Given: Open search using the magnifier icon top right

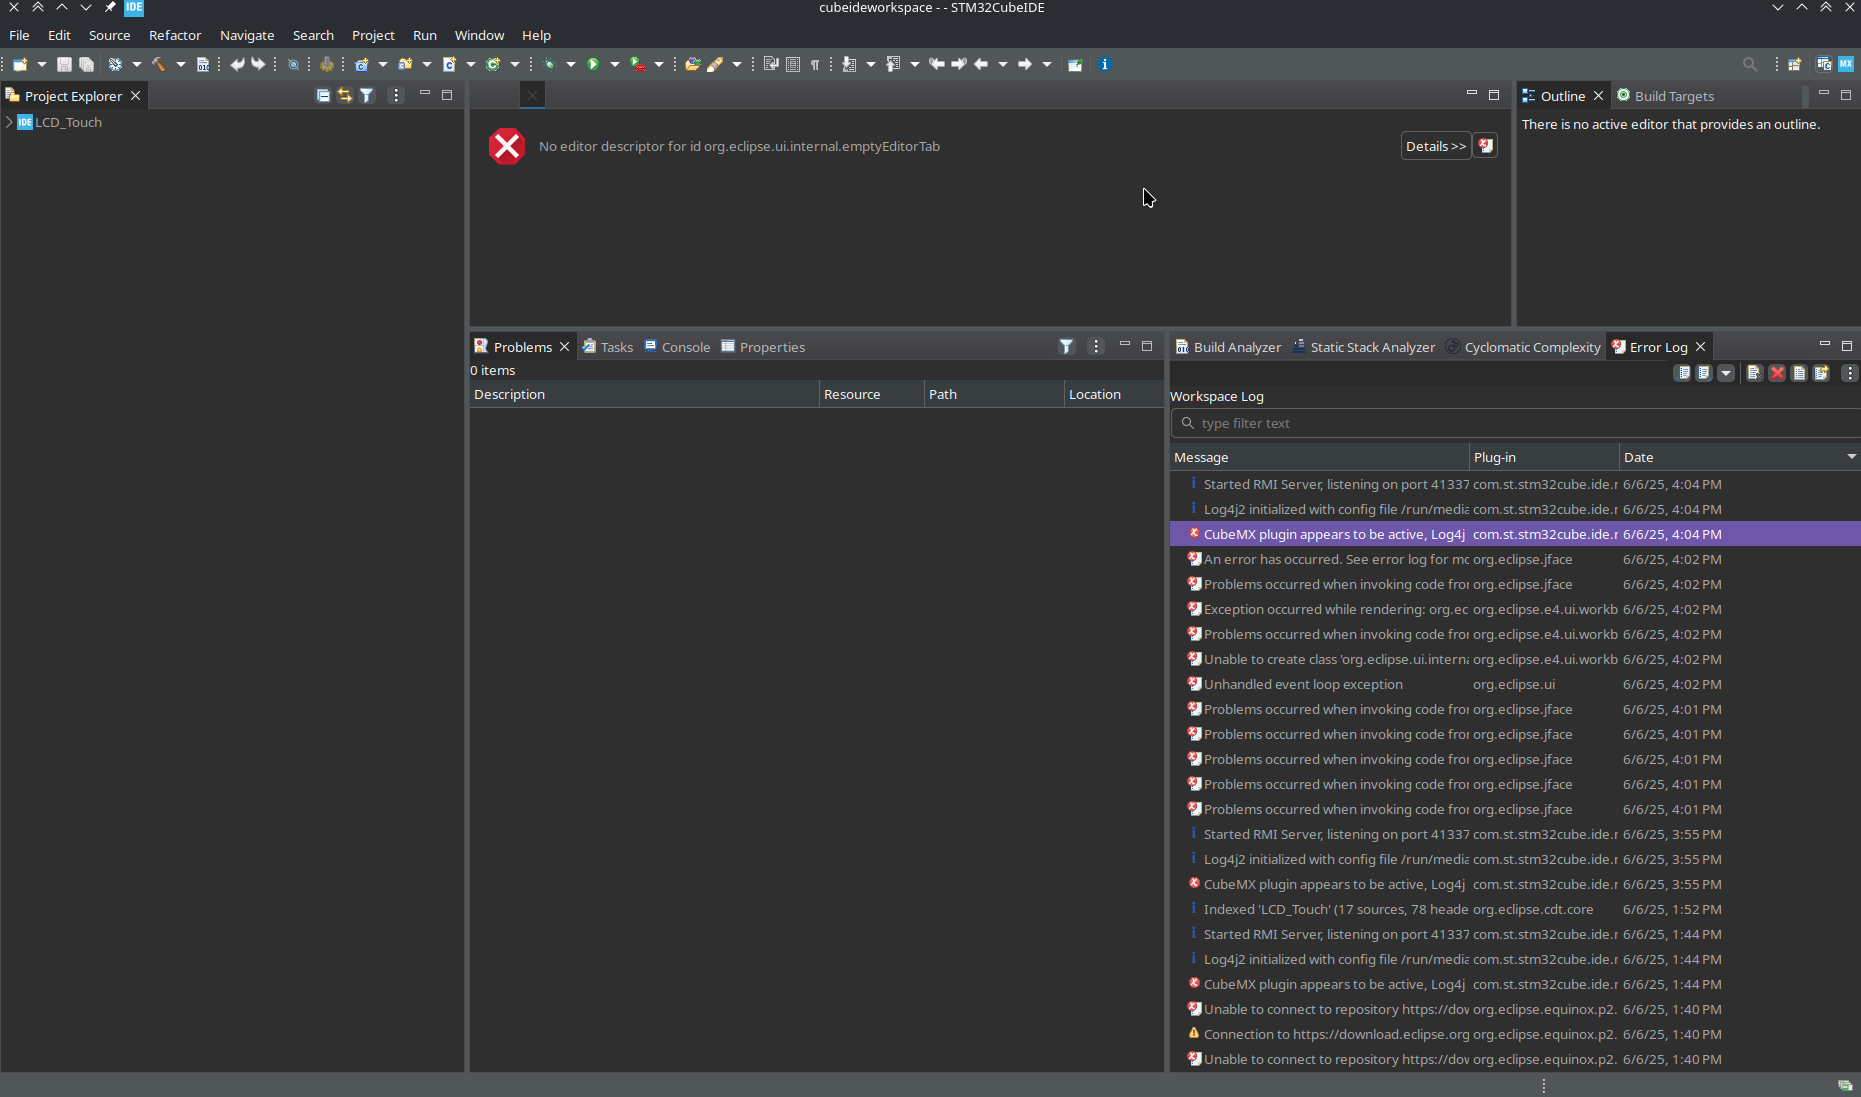Looking at the screenshot, I should tap(1750, 64).
